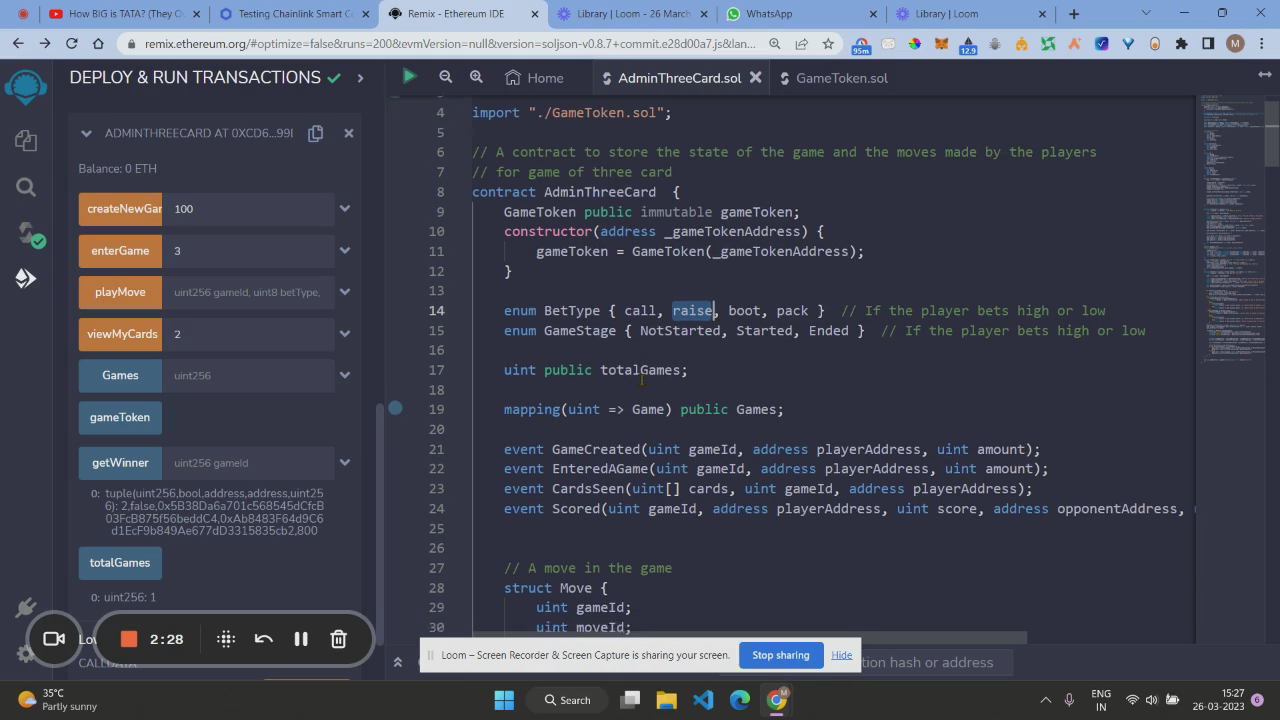Viewport: 1280px width, 720px height.
Task: Copy the deployed contract address
Action: coord(316,133)
